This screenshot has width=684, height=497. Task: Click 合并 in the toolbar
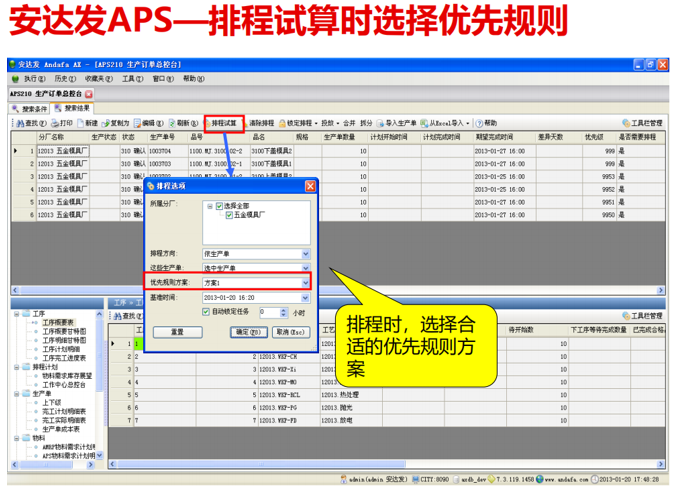point(349,123)
